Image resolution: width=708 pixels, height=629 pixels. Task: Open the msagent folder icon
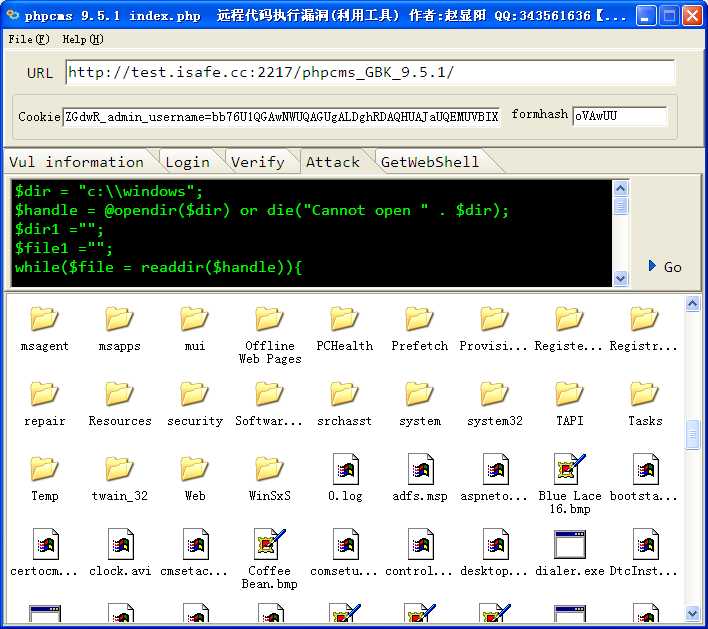(x=44, y=318)
